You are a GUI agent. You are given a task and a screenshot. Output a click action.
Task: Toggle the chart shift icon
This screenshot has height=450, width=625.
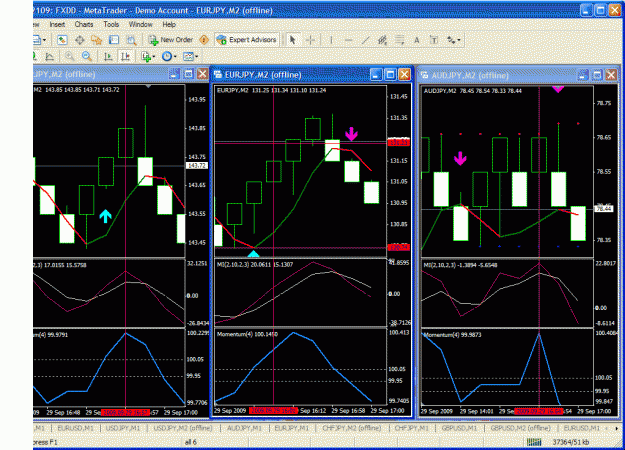[125, 57]
